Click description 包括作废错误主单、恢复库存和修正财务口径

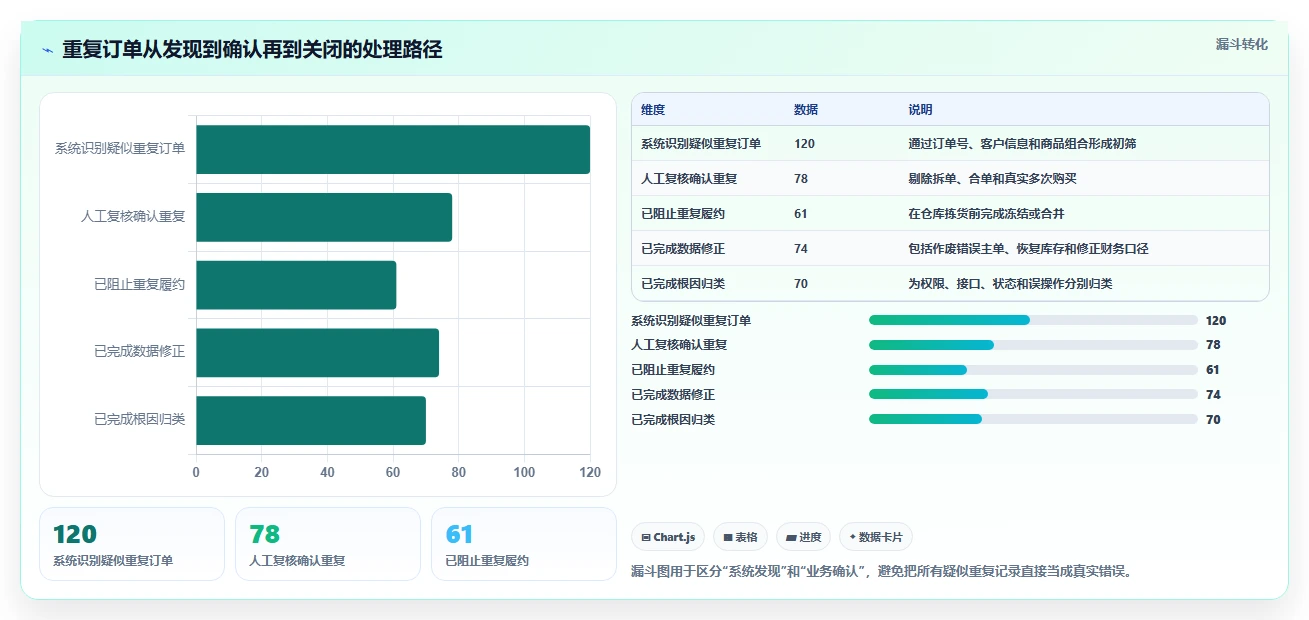click(x=1028, y=249)
